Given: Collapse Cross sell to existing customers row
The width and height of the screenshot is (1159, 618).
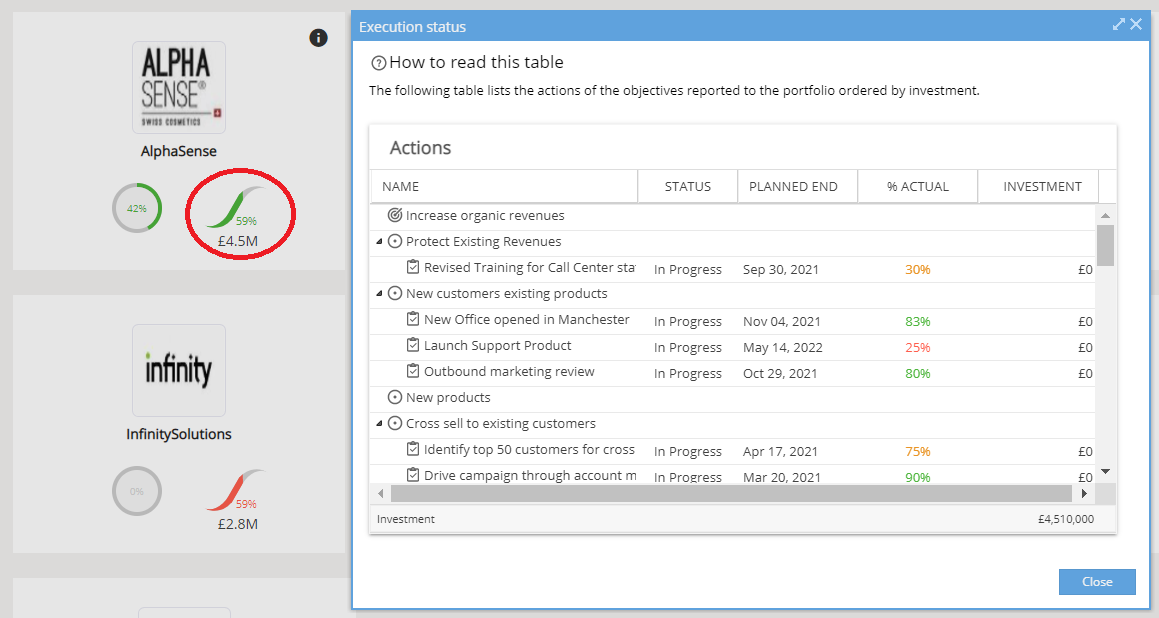Looking at the screenshot, I should (379, 424).
